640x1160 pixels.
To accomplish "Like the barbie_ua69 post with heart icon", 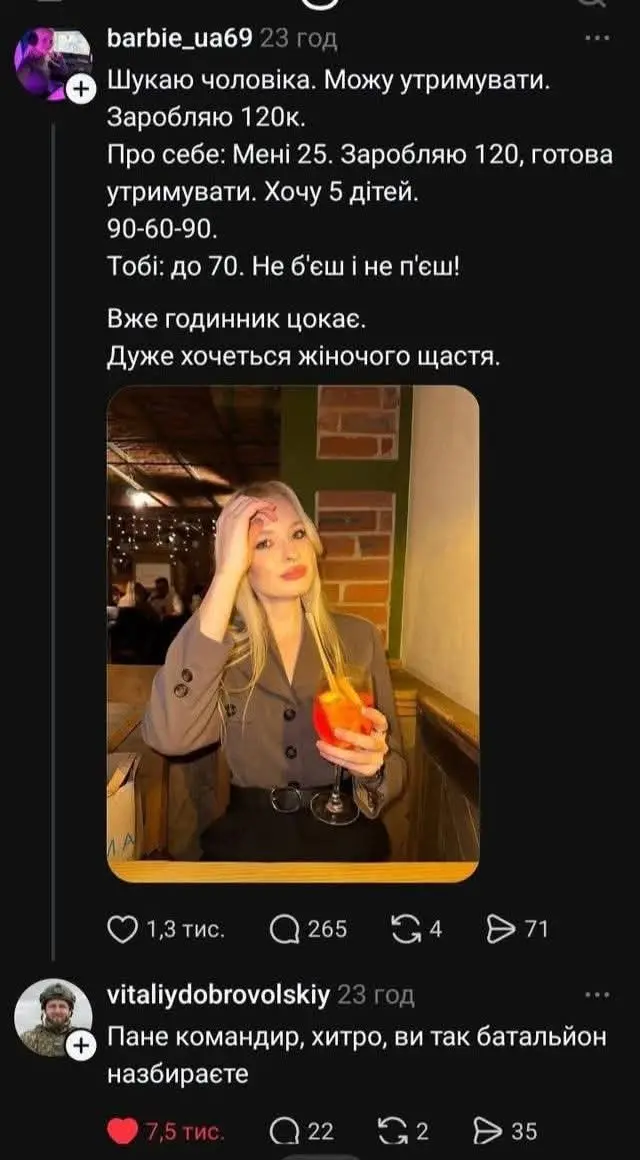I will click(x=123, y=928).
